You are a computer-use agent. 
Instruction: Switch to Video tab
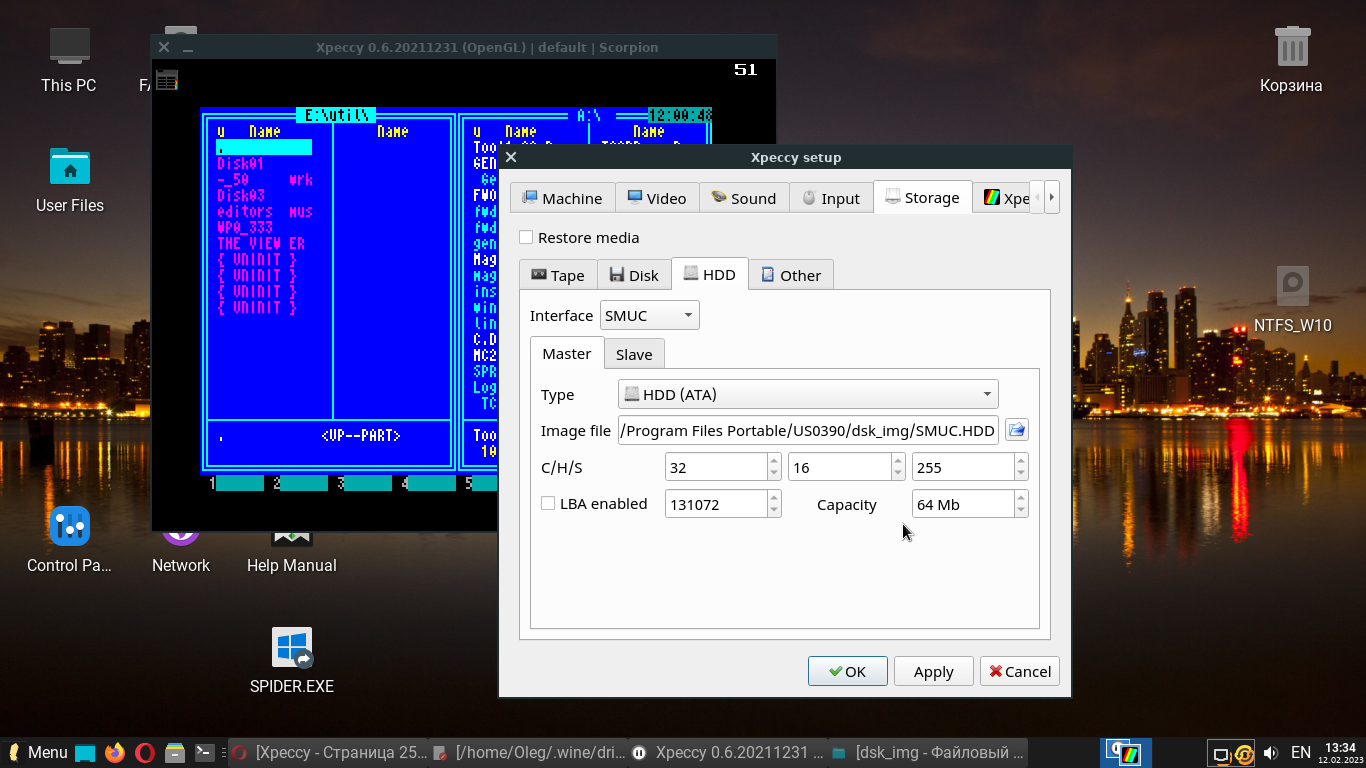pos(657,198)
